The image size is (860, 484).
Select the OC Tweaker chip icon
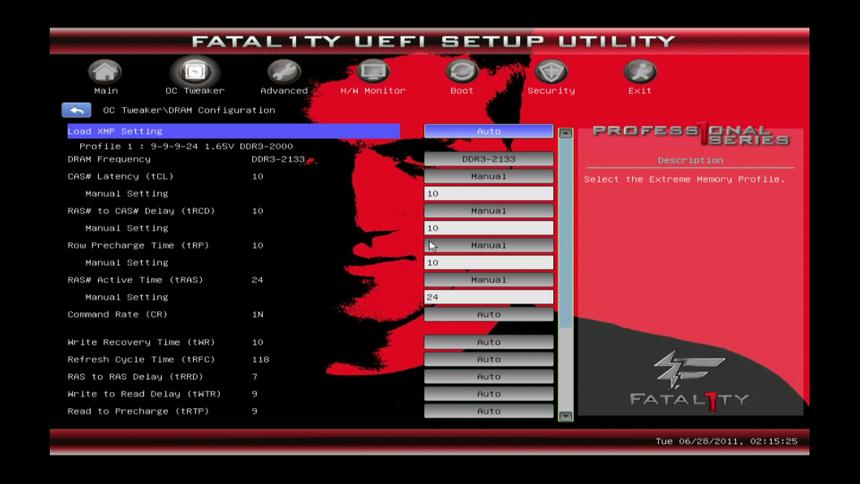pyautogui.click(x=195, y=71)
